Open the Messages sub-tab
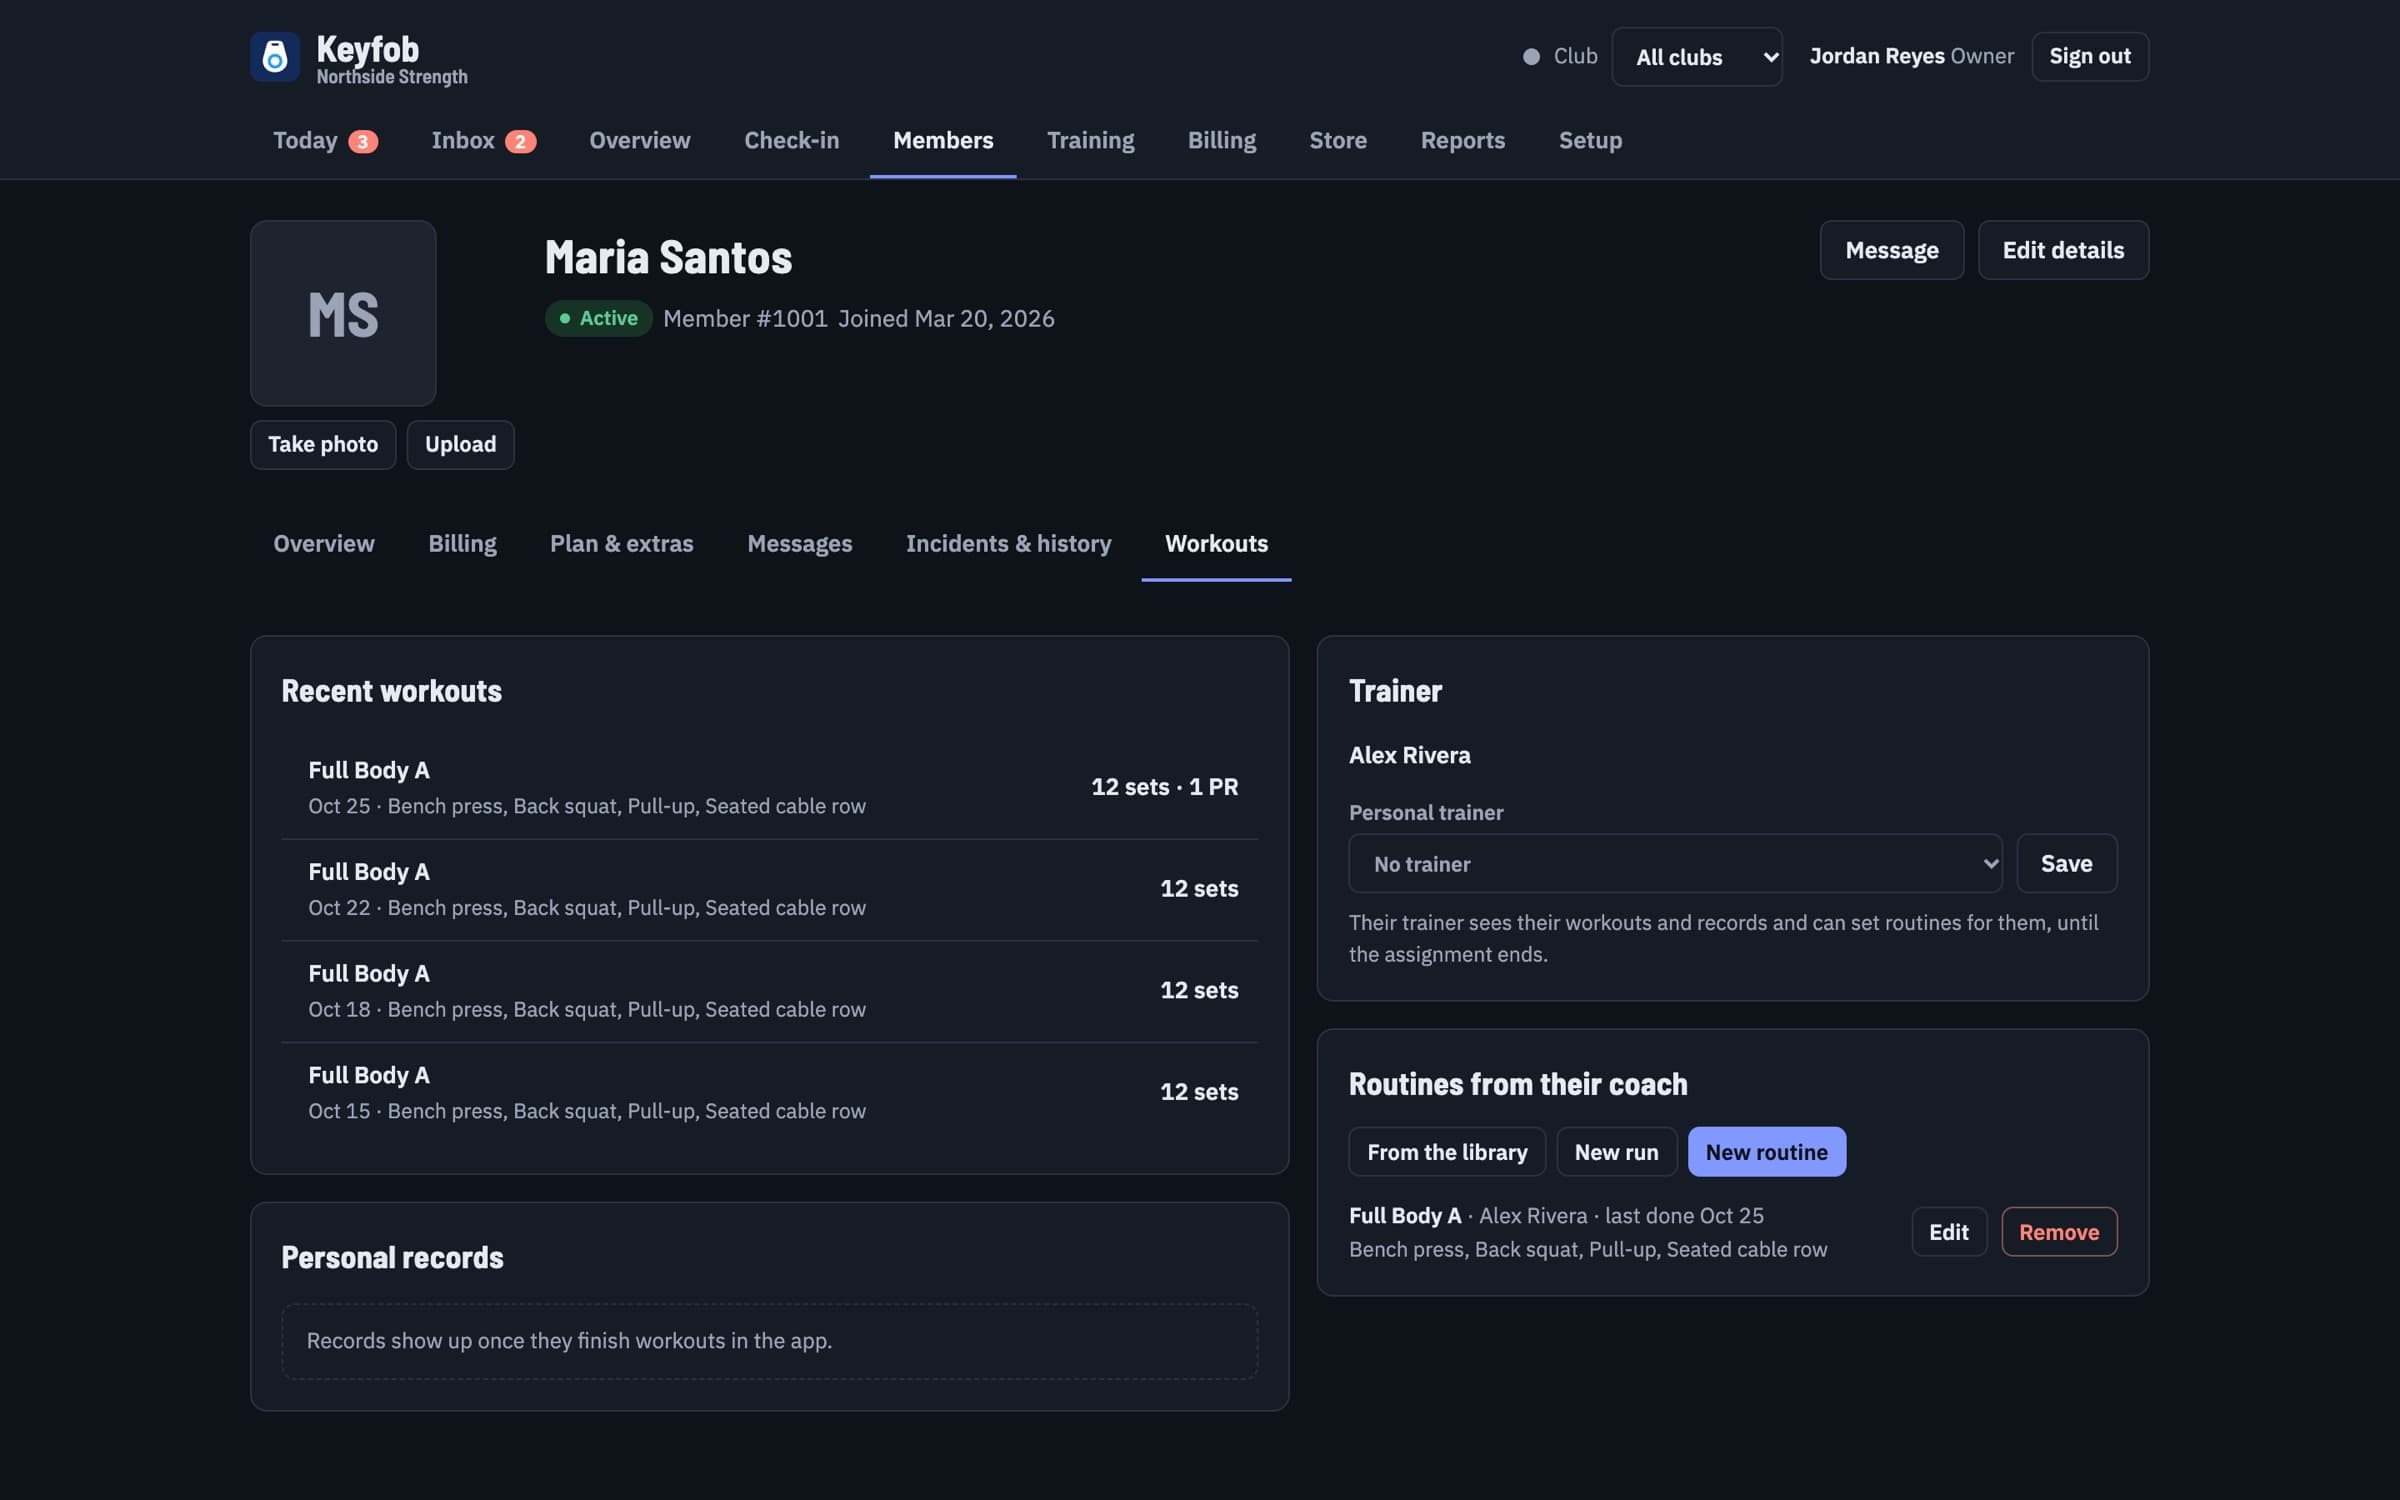Image resolution: width=2400 pixels, height=1500 pixels. [799, 543]
